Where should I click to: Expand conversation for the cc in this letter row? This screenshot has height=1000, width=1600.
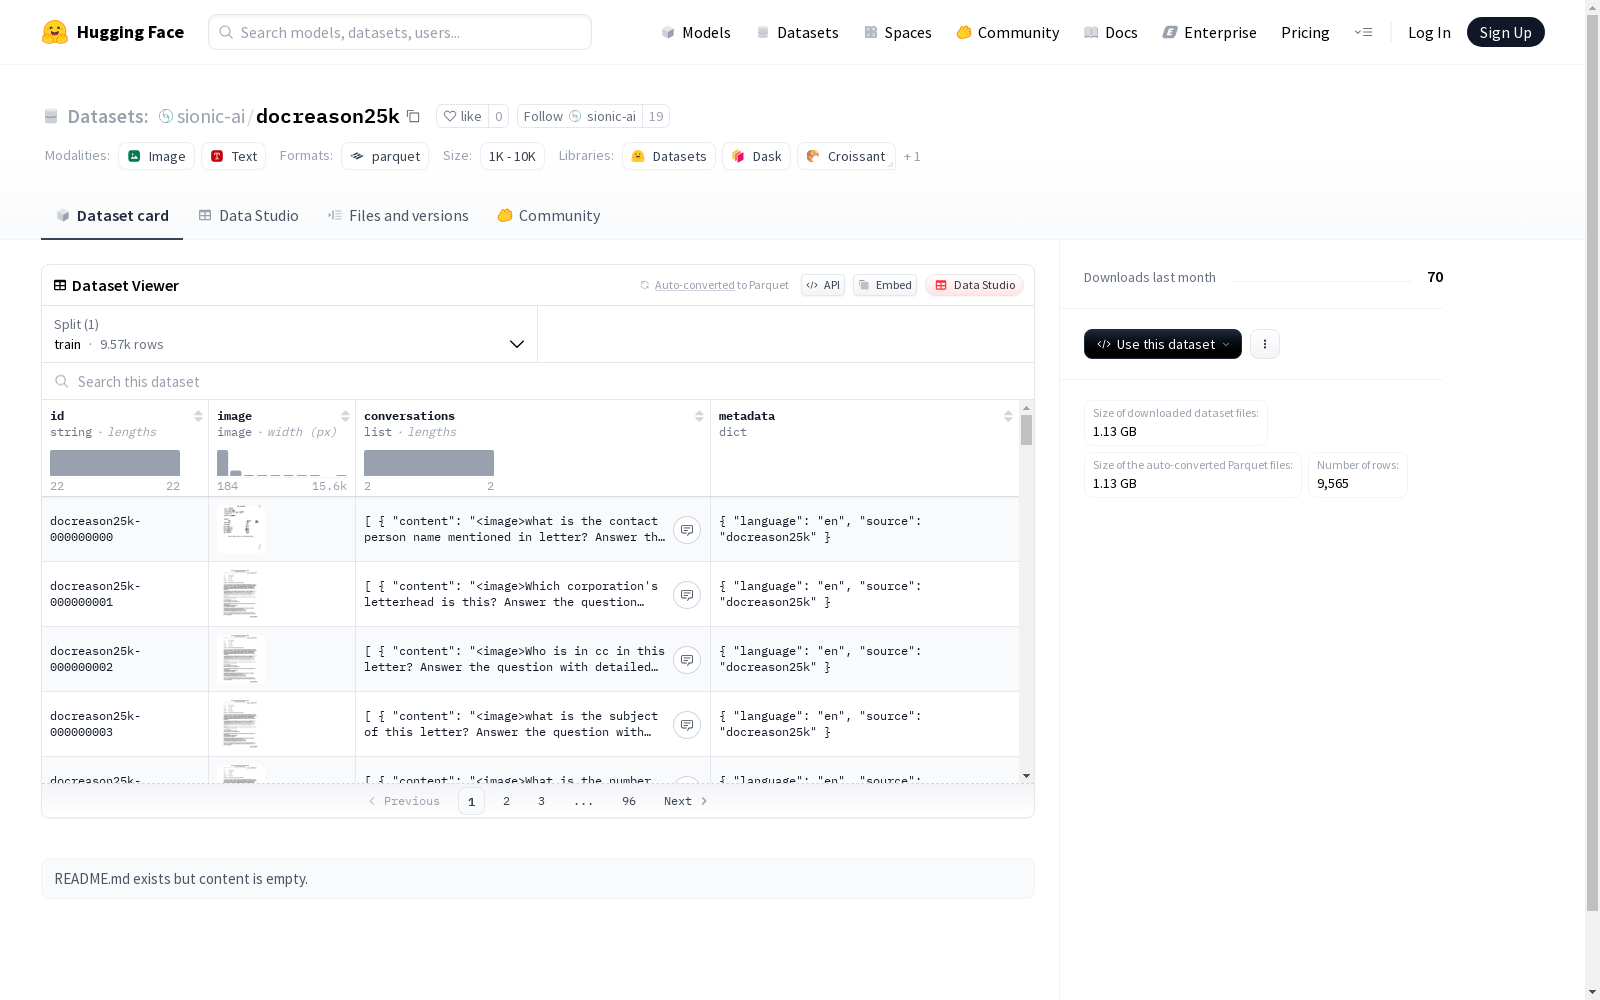687,660
